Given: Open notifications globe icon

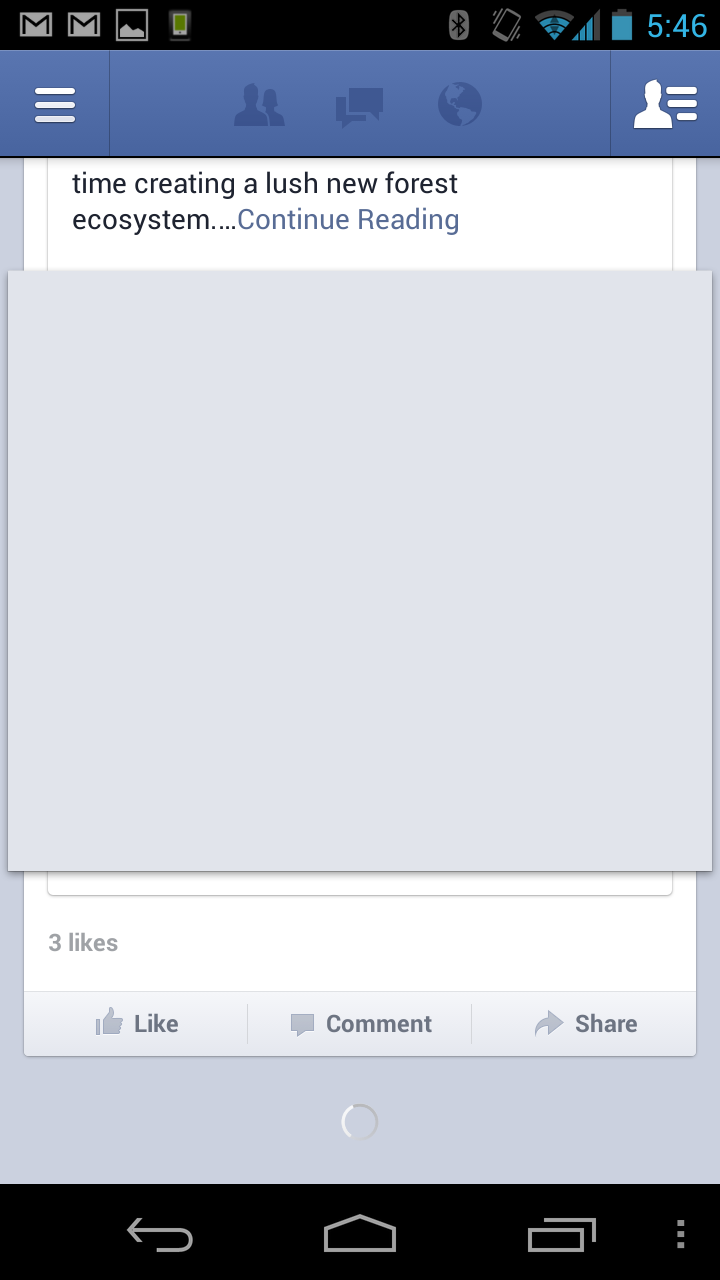Looking at the screenshot, I should pos(460,104).
